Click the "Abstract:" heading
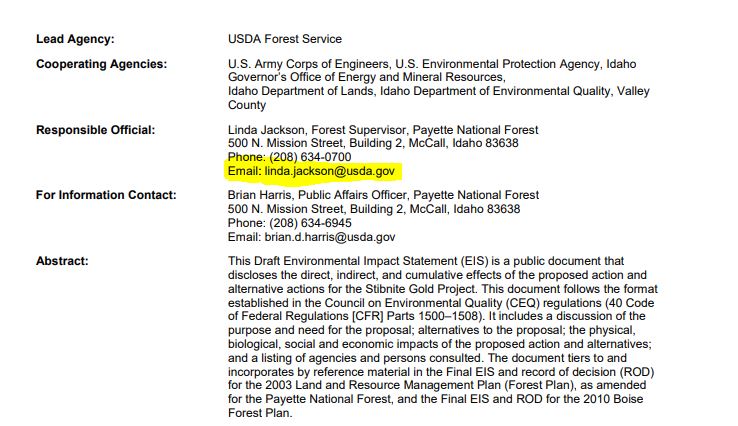 point(62,261)
